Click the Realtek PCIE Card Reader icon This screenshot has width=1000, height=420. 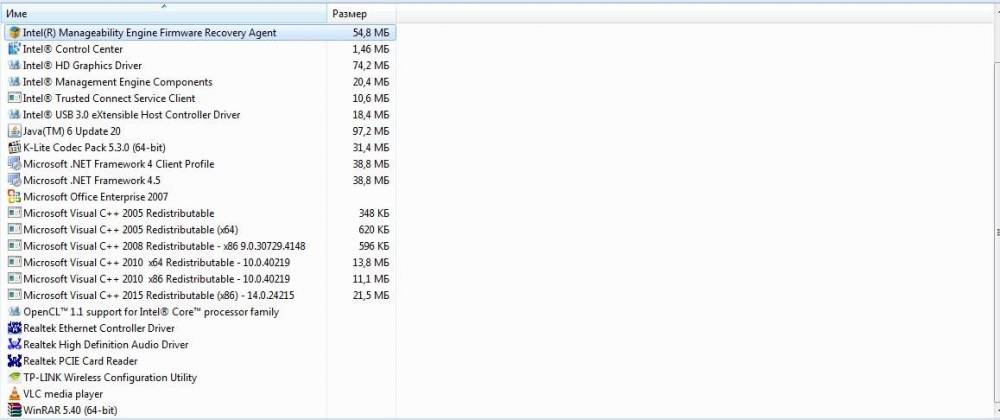14,361
